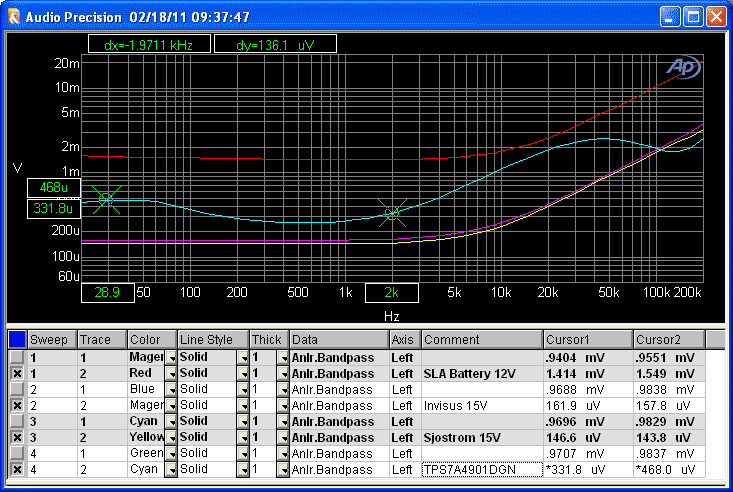Open color dropdown for the Red trace
733x492 pixels.
click(x=171, y=374)
